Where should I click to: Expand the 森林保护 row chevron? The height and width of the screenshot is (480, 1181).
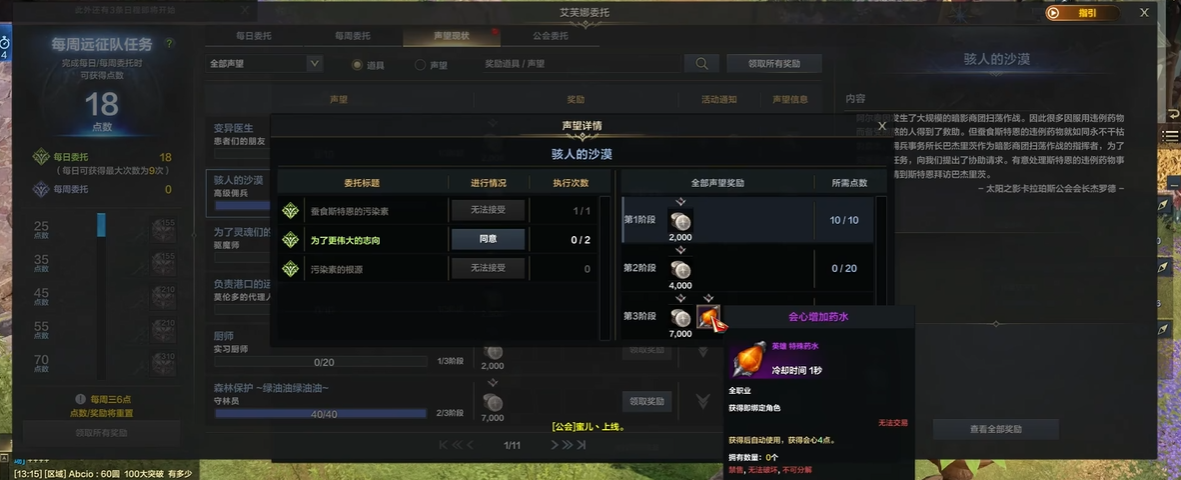point(703,401)
